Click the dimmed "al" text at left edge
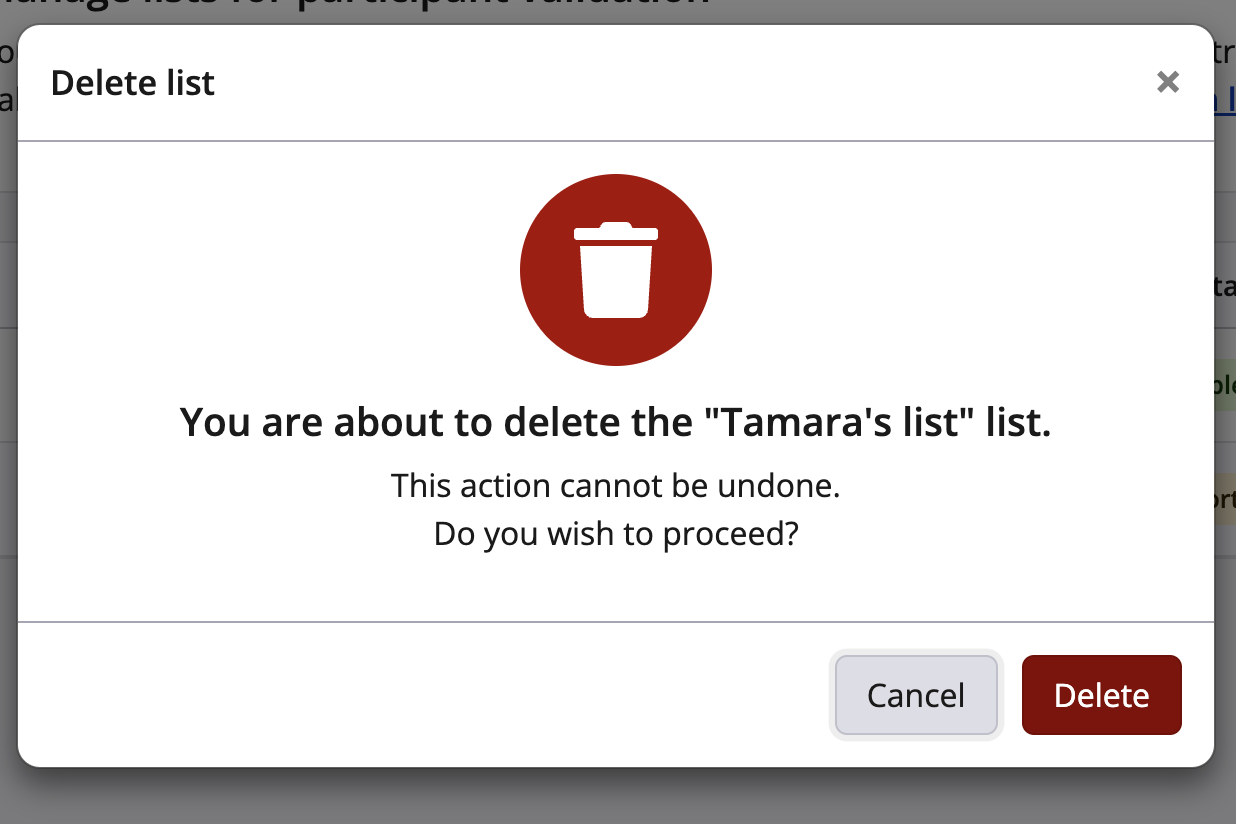 point(8,100)
